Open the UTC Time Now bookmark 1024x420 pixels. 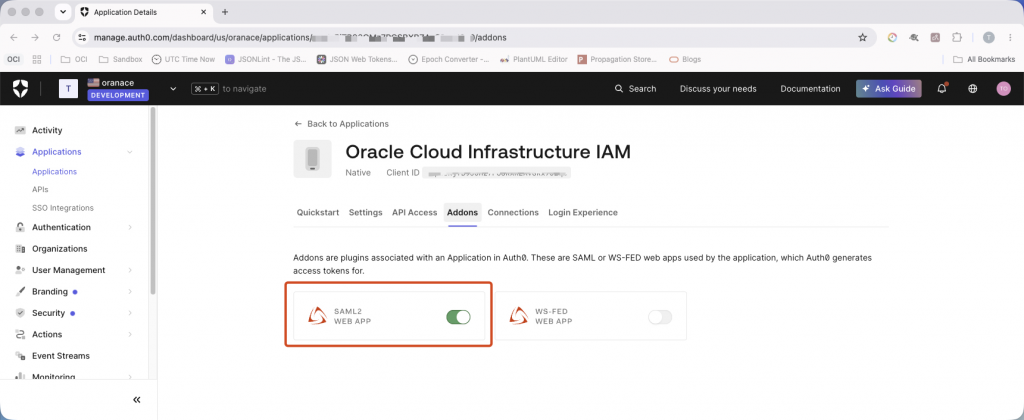point(184,59)
